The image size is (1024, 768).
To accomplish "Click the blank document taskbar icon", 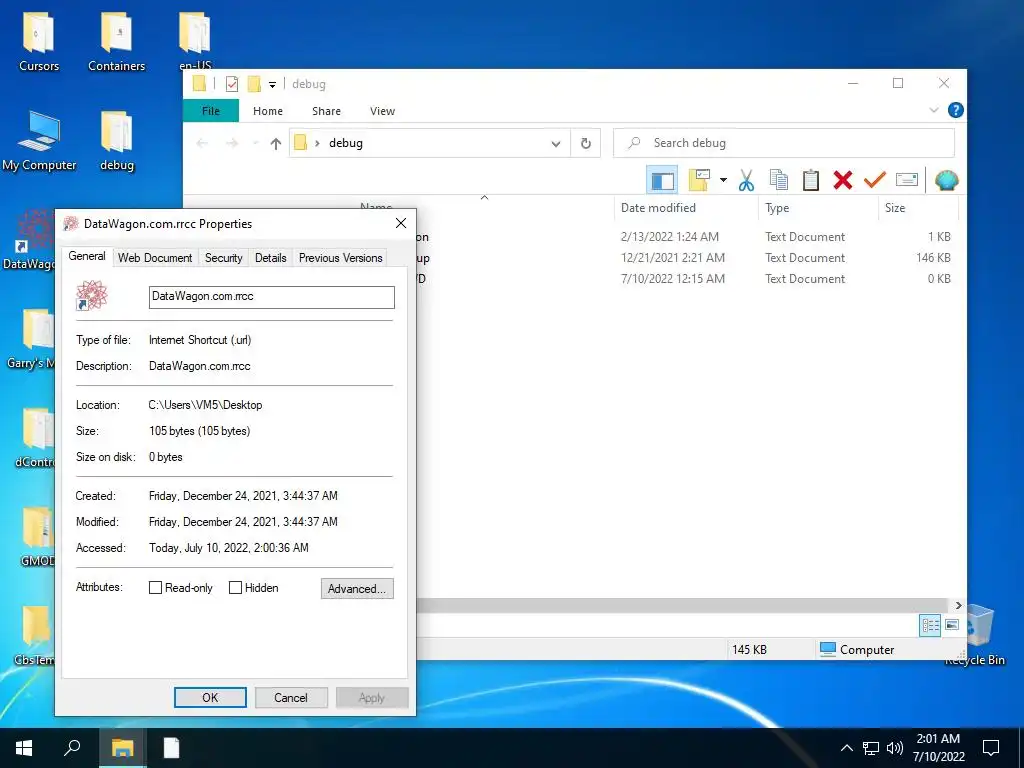I will (x=171, y=748).
